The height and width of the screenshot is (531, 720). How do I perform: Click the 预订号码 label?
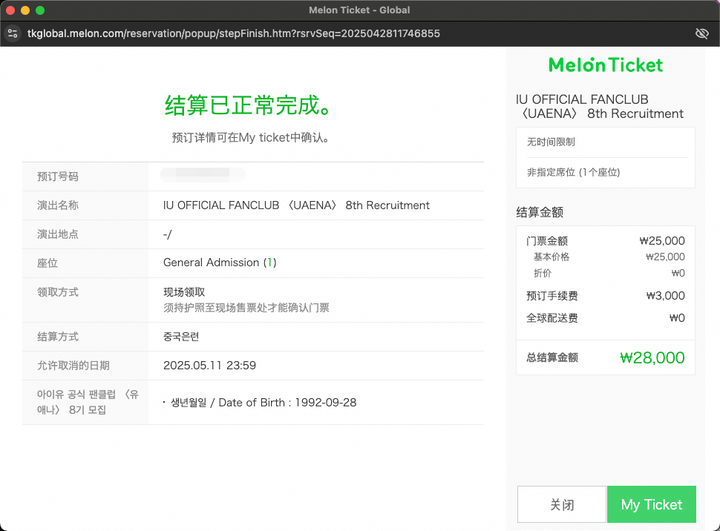(58, 176)
